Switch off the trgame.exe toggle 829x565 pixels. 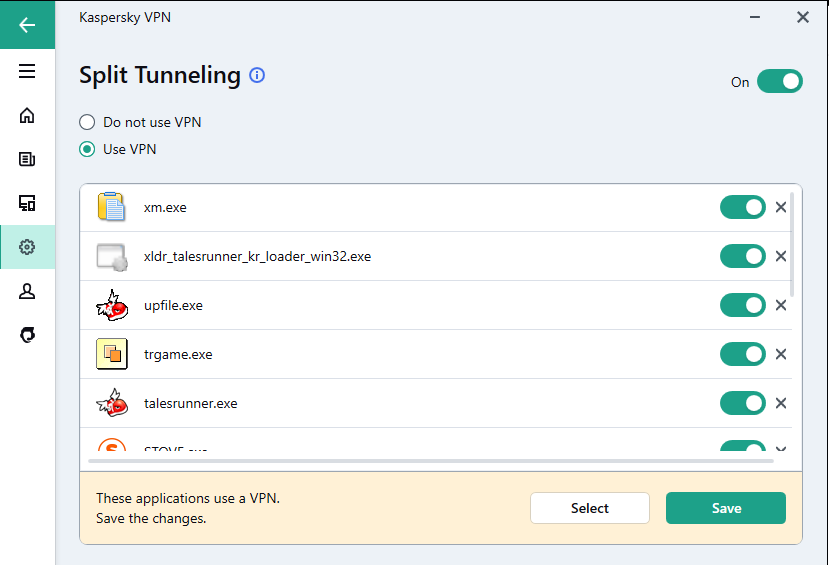(x=742, y=354)
